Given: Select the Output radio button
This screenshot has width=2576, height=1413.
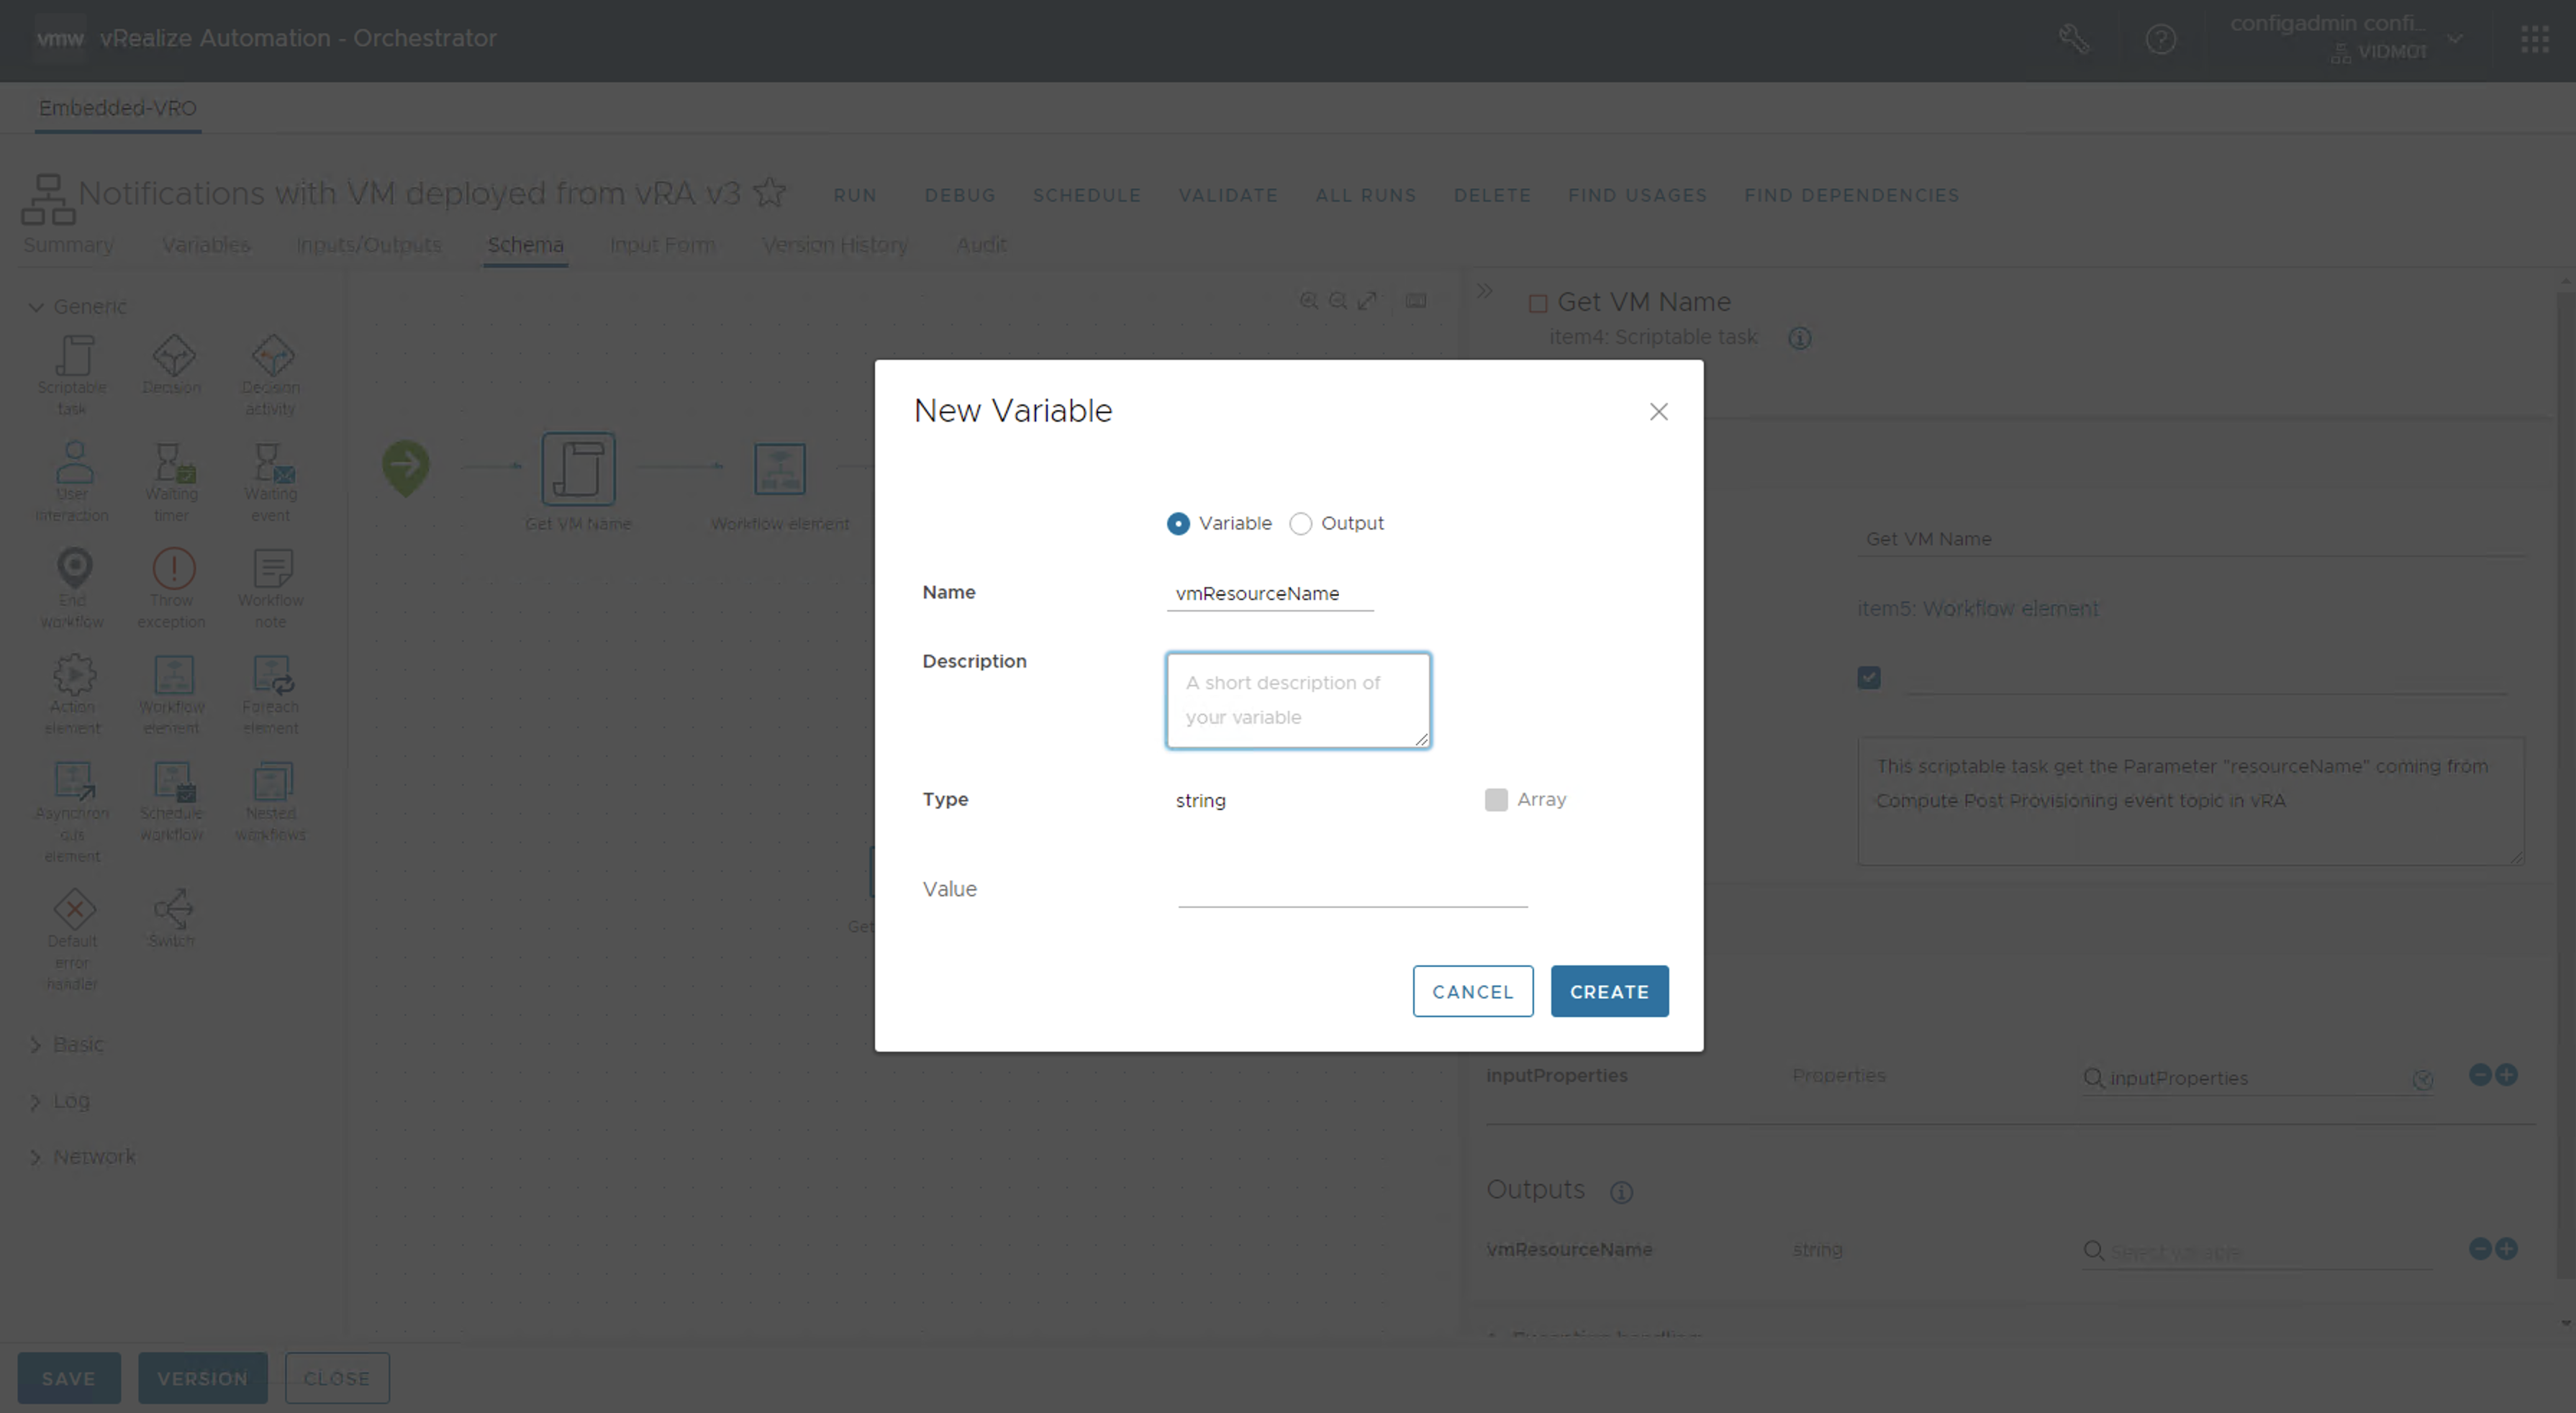Looking at the screenshot, I should click(x=1300, y=524).
